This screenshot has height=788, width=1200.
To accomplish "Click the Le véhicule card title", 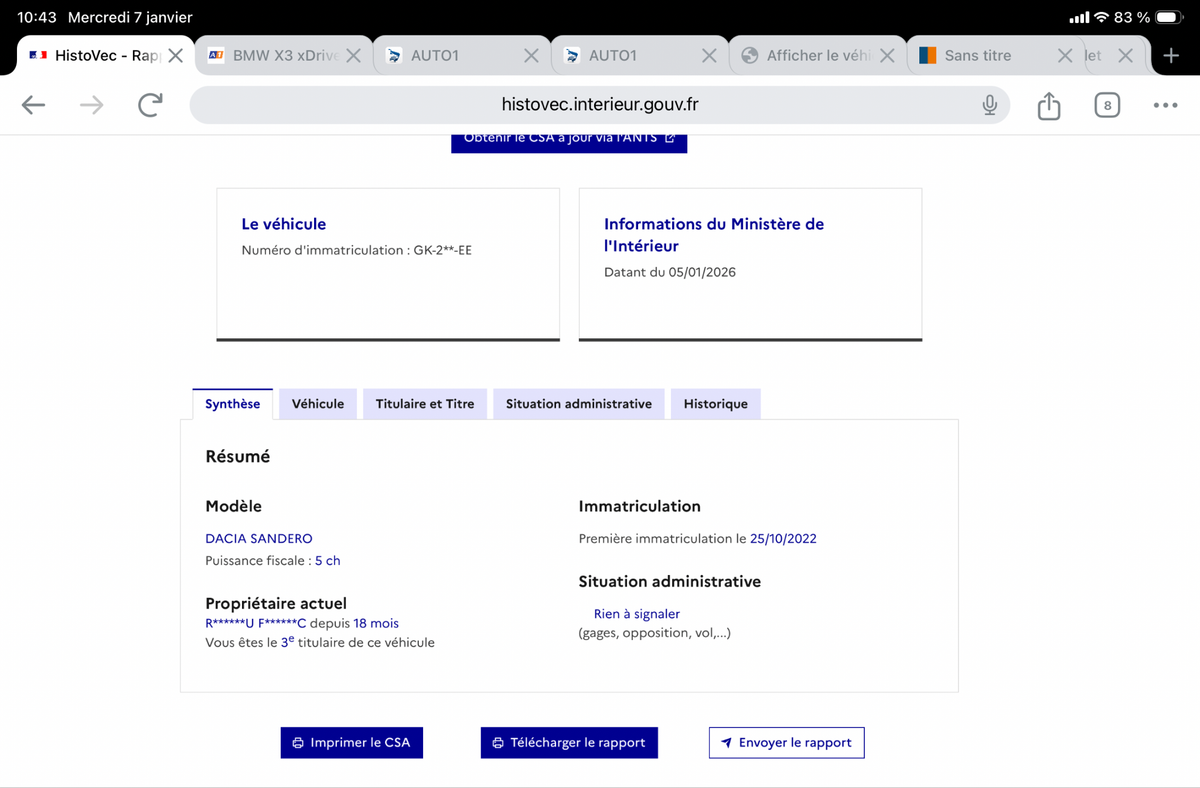I will pyautogui.click(x=284, y=224).
